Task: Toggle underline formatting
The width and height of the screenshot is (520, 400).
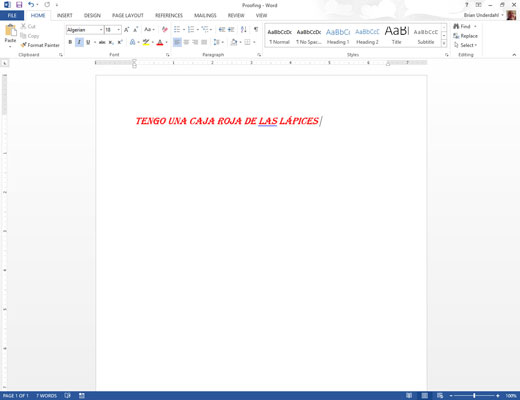Action: tap(88, 42)
